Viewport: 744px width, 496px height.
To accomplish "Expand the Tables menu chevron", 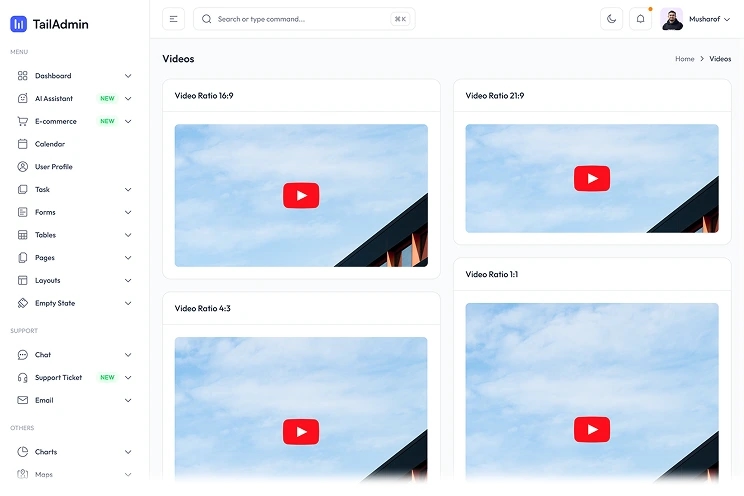I will pyautogui.click(x=128, y=235).
